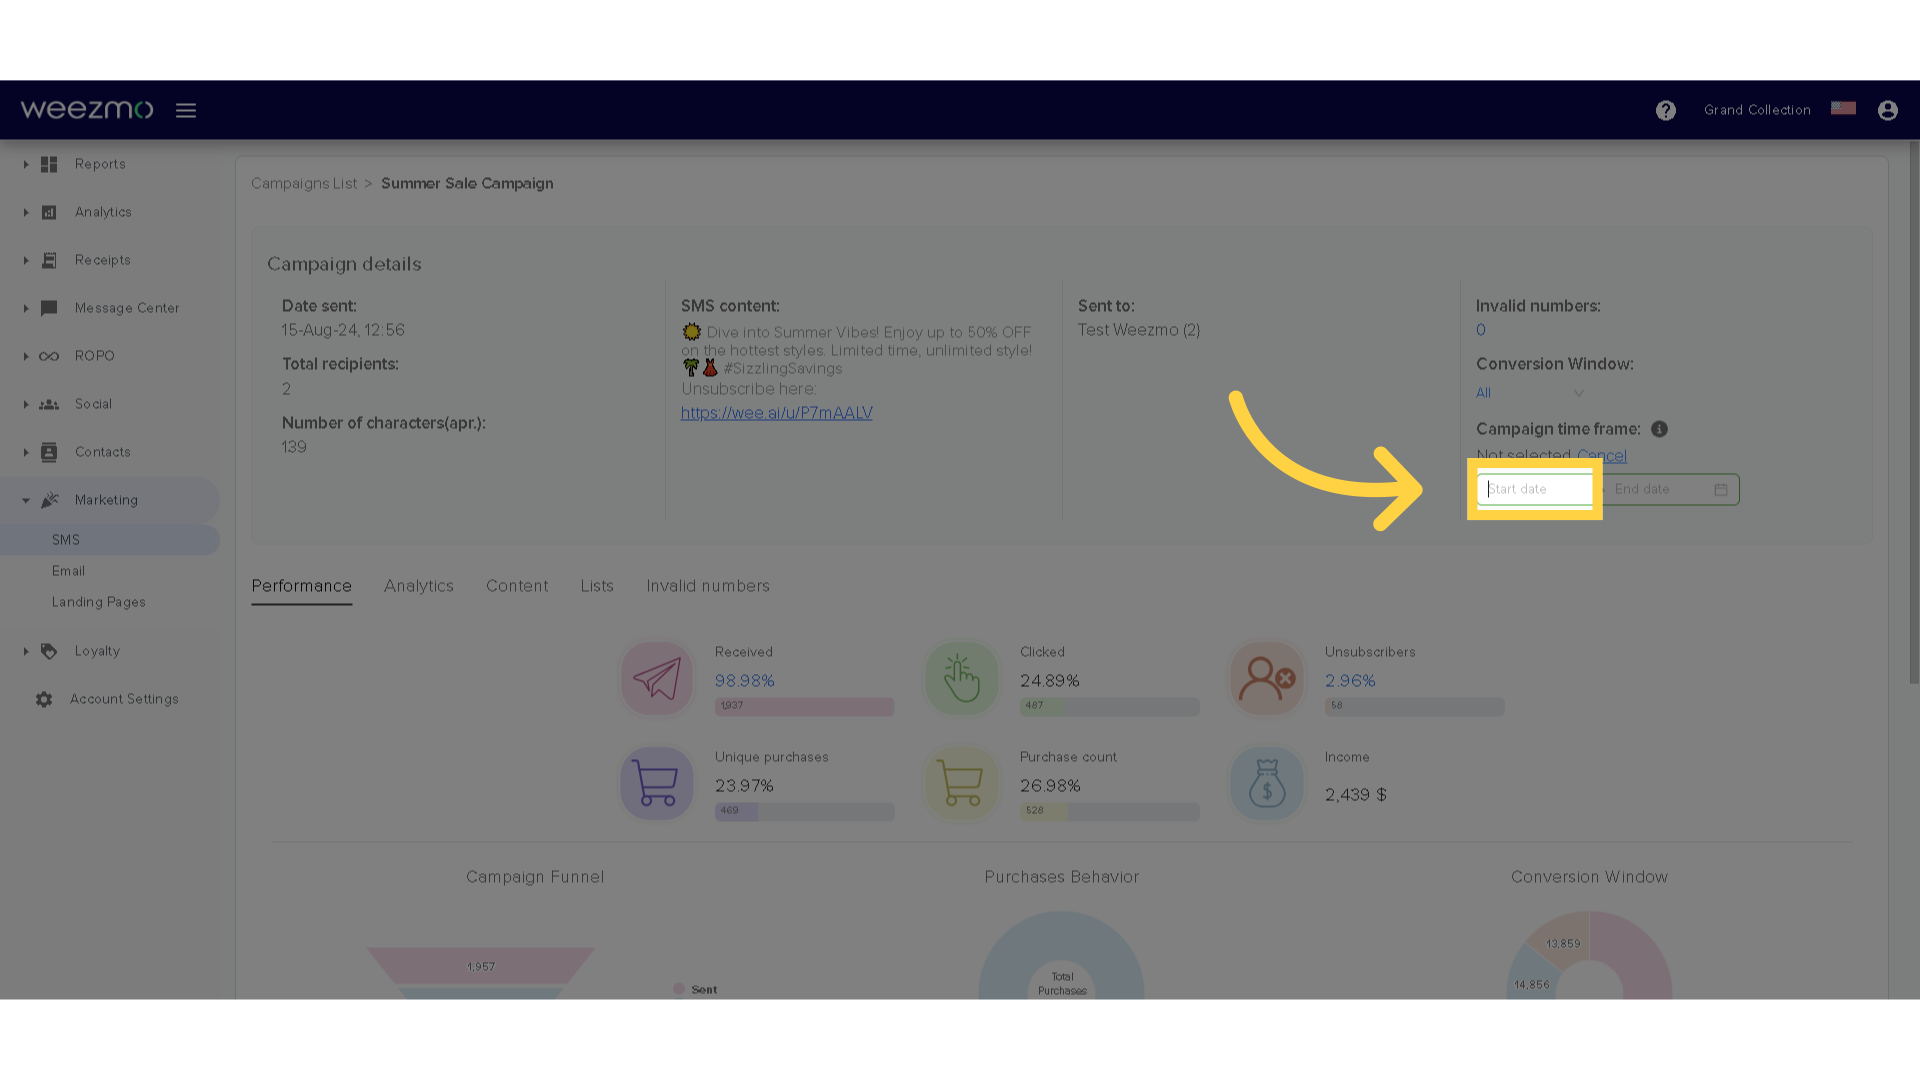1920x1080 pixels.
Task: Click the Contacts icon in sidebar
Action: click(x=49, y=452)
